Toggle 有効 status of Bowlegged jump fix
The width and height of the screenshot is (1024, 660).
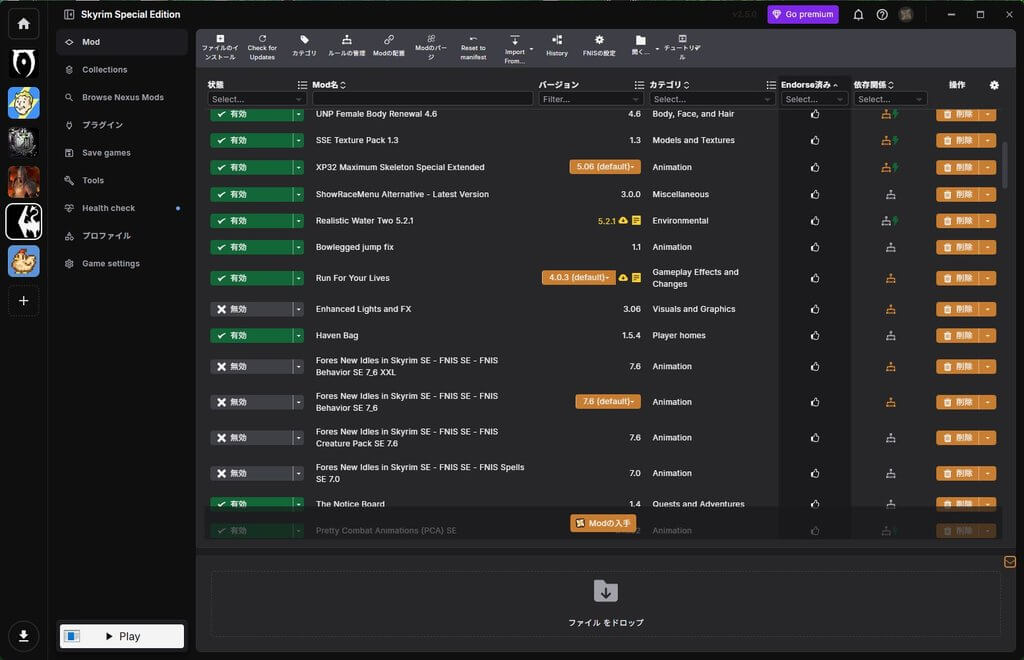251,247
